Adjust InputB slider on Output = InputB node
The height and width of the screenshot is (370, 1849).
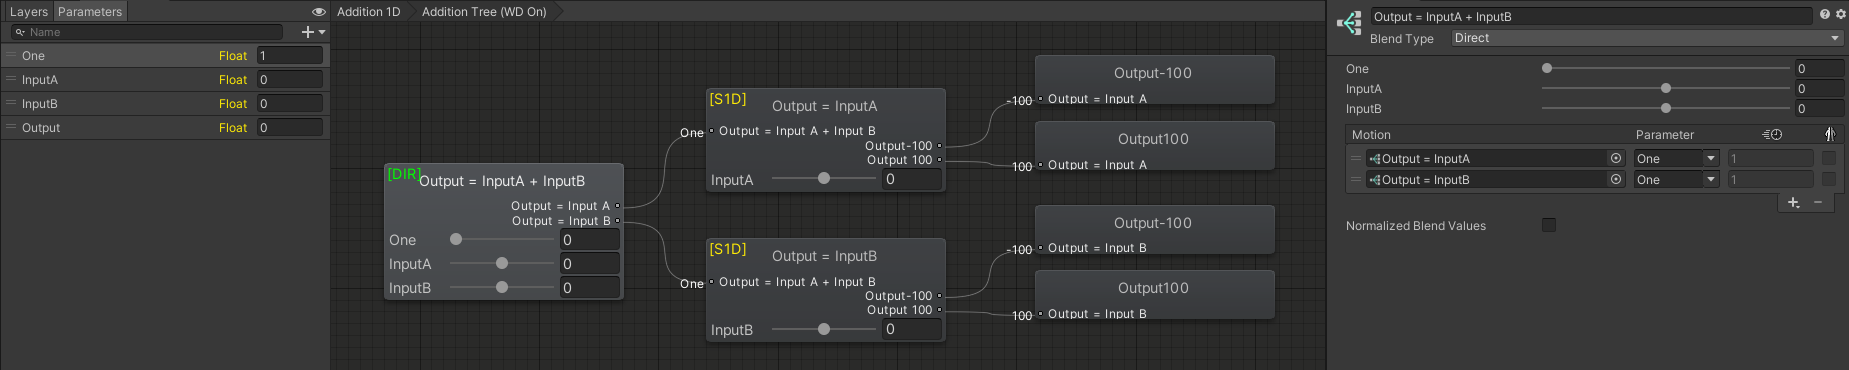(x=823, y=329)
